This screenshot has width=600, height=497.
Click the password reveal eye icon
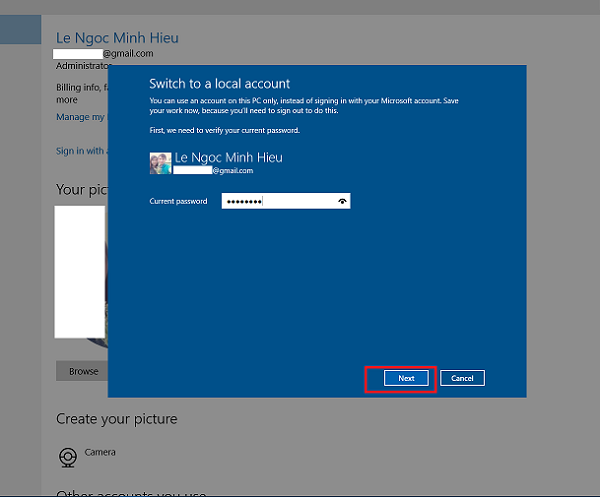click(343, 201)
